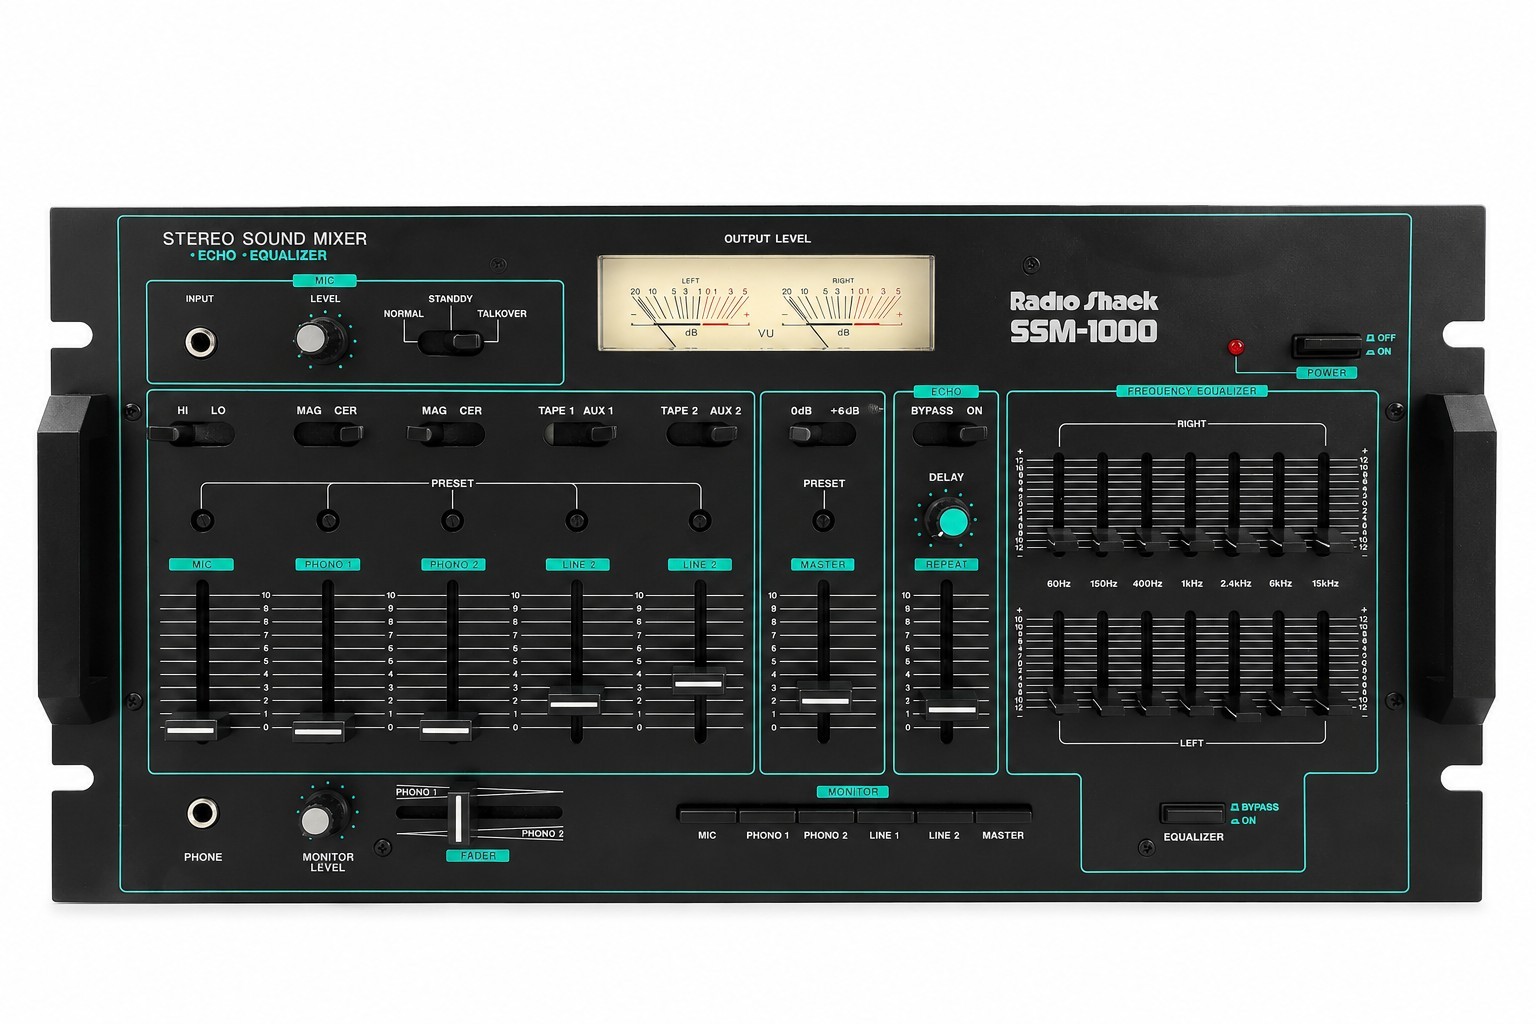
Task: Click the LINE 1 channel fader
Action: [x=574, y=703]
